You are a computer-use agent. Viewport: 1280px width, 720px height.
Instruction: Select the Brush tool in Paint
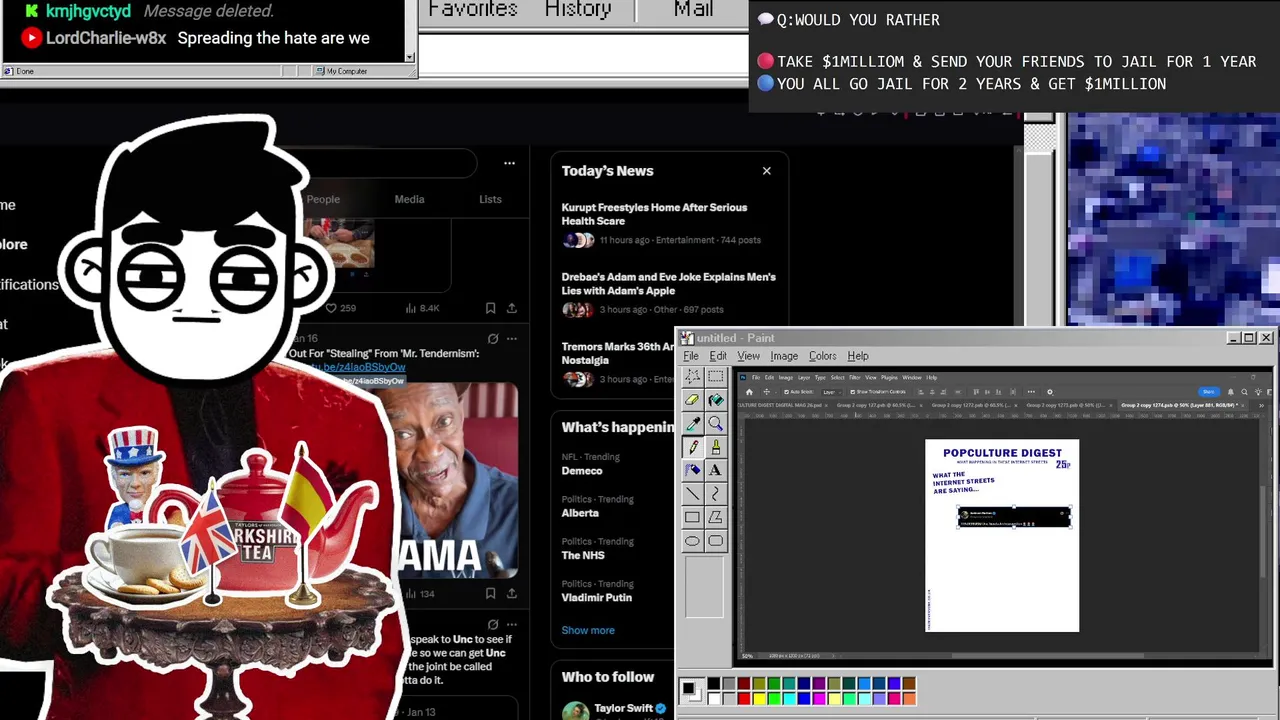(715, 447)
